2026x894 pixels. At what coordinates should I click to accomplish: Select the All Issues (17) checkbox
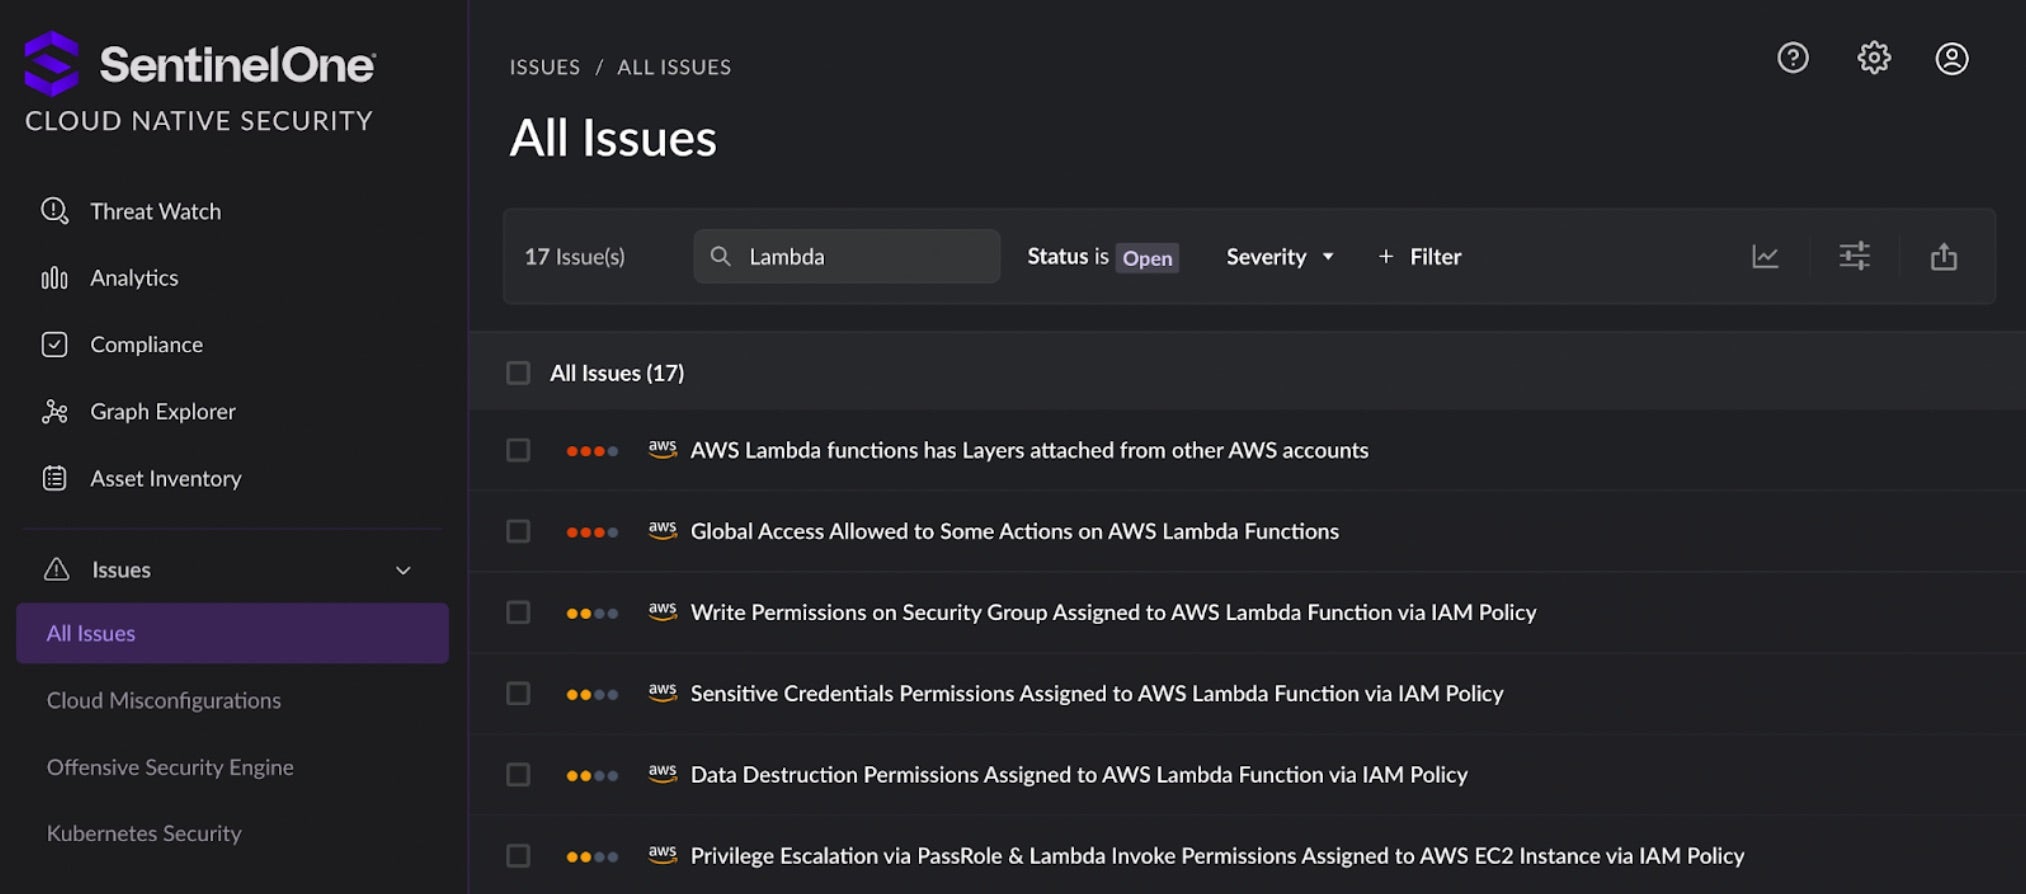click(x=518, y=373)
